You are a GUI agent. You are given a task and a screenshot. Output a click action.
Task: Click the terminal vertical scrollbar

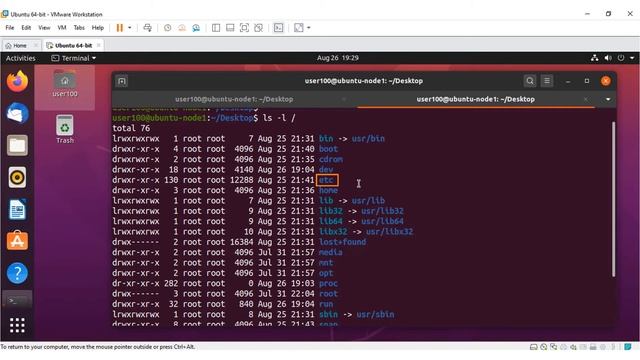(613, 199)
